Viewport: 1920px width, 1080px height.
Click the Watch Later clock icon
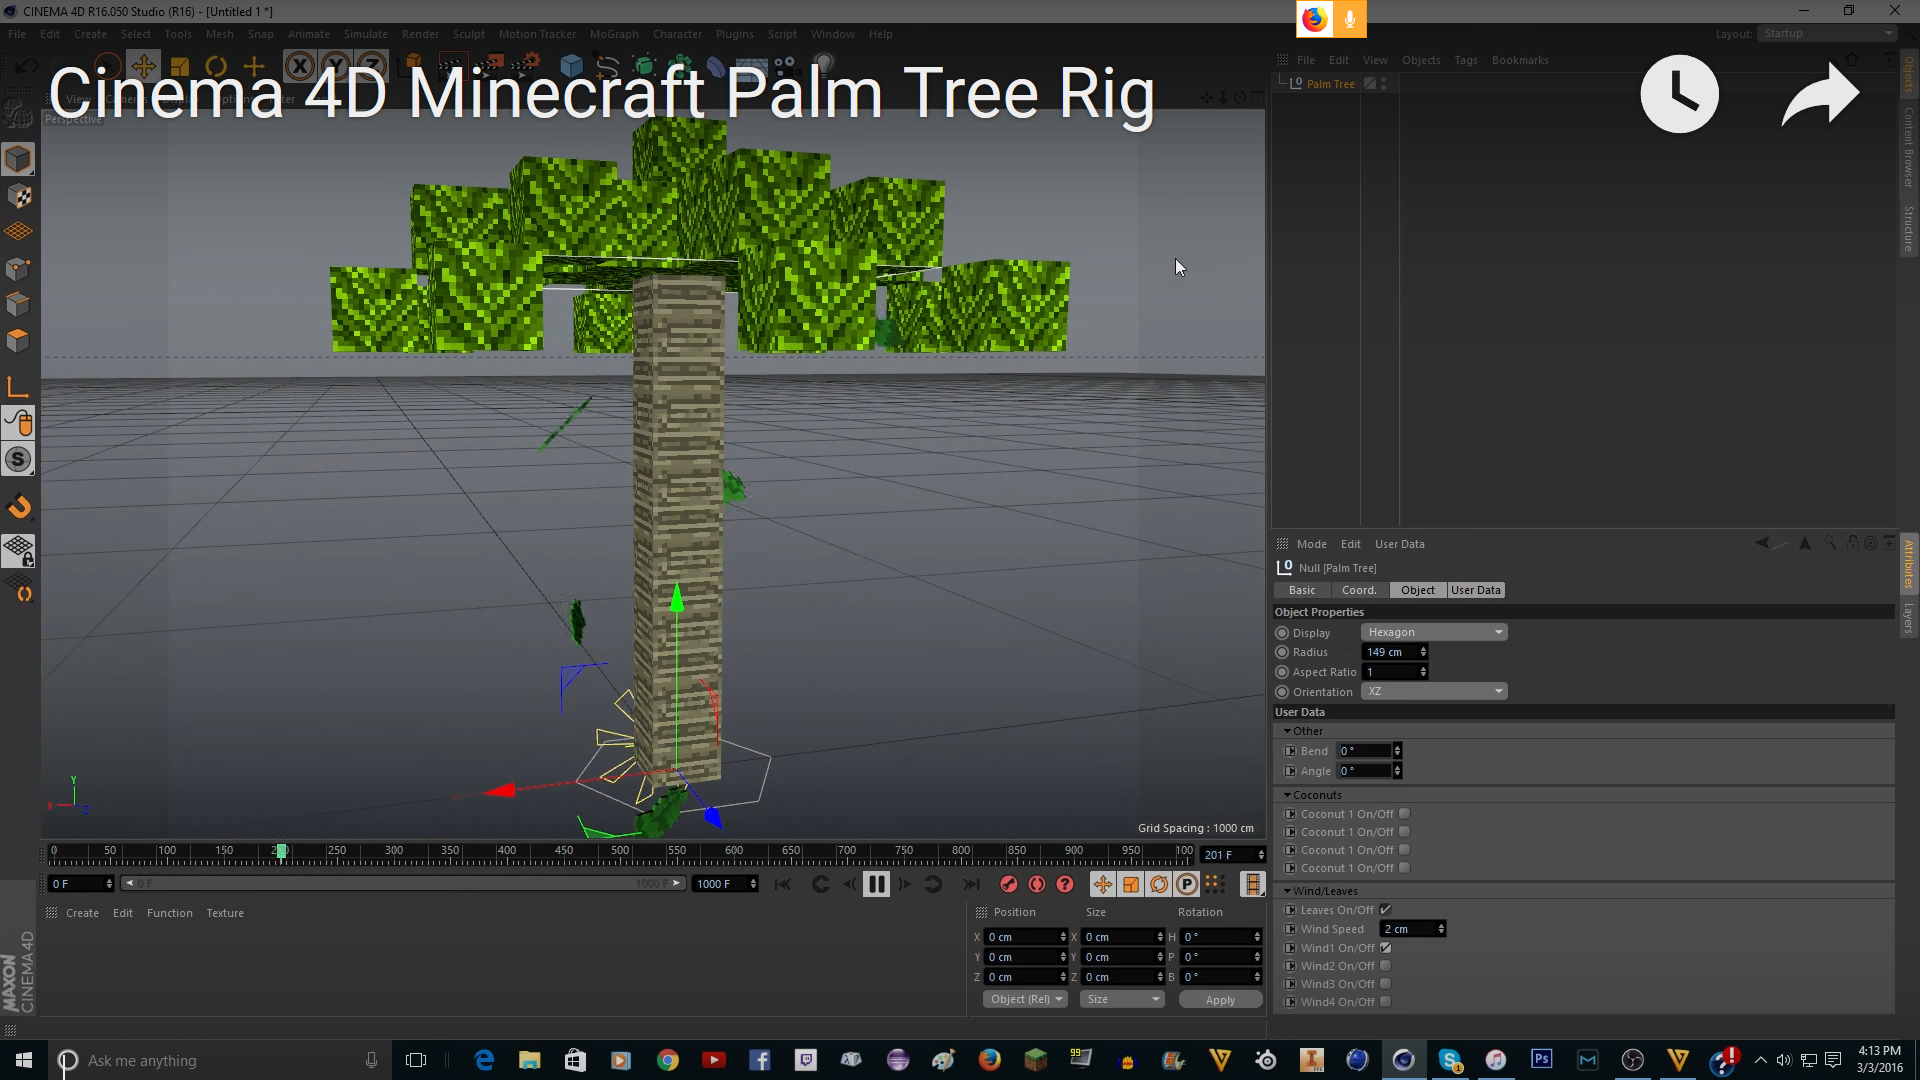pyautogui.click(x=1679, y=93)
